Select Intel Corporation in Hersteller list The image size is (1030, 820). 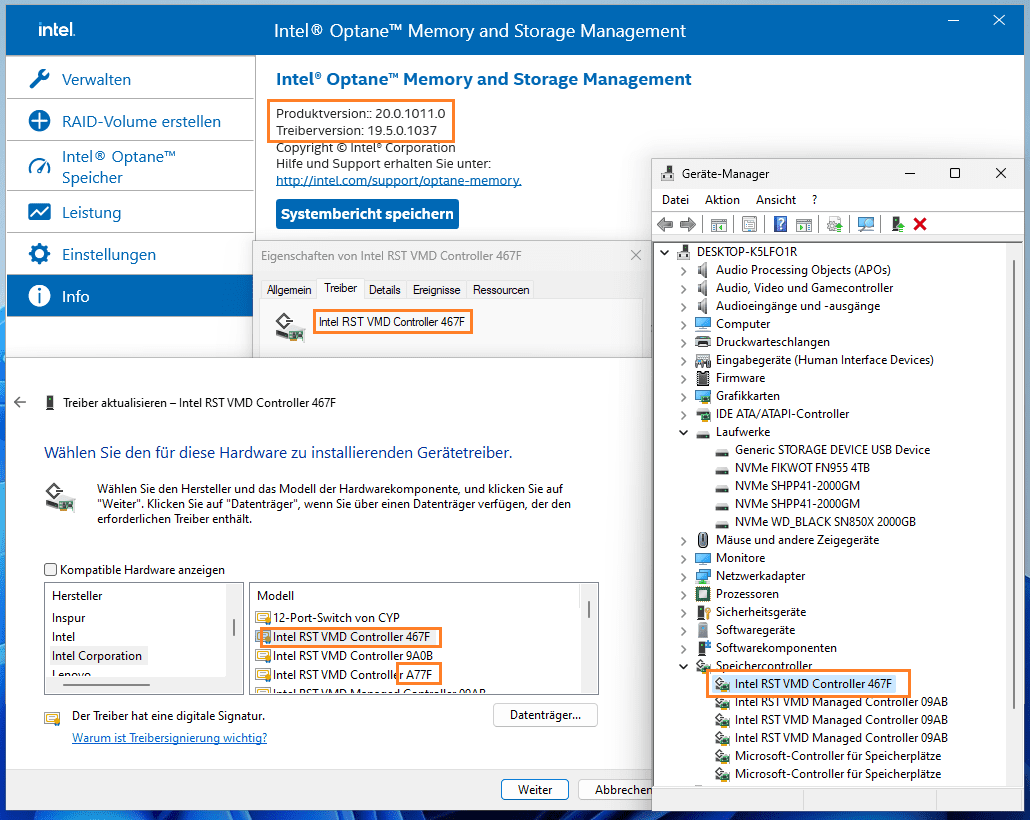click(x=97, y=656)
